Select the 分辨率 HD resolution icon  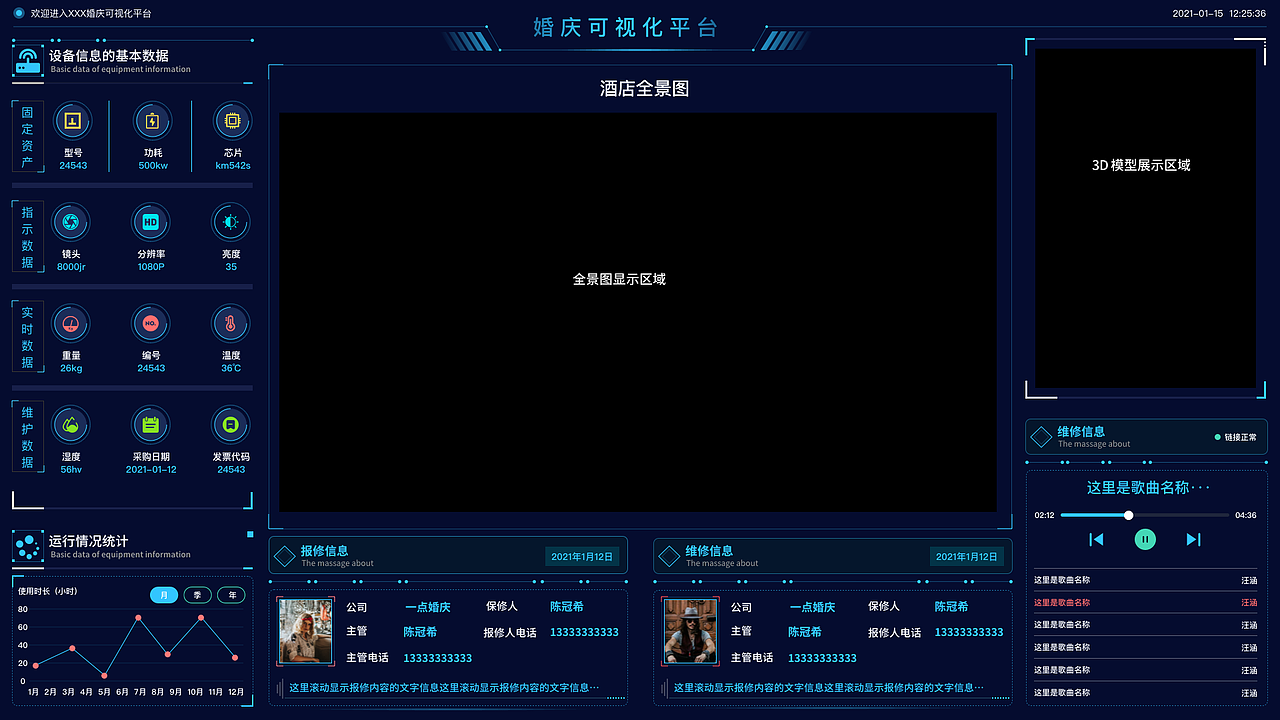[x=151, y=222]
